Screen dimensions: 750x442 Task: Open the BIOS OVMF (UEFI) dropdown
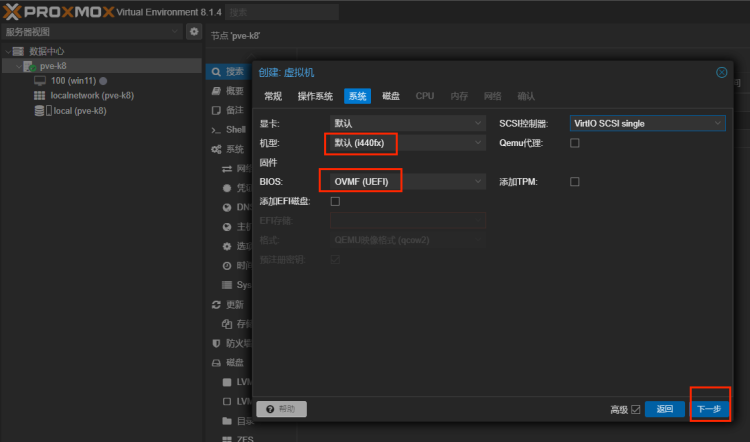408,182
